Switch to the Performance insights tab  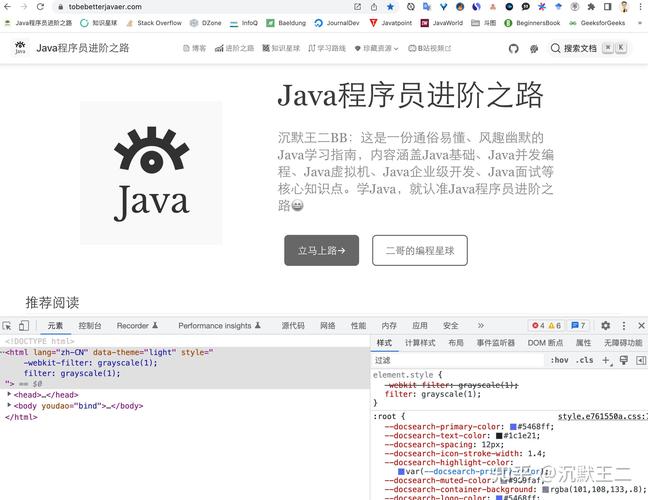click(219, 326)
